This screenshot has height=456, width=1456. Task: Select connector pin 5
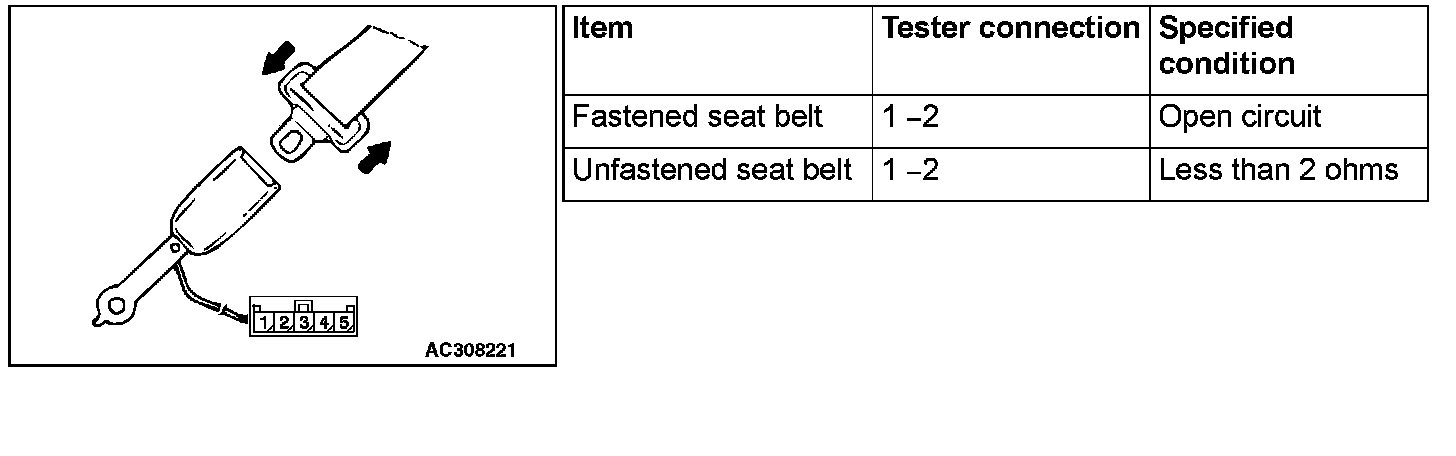[343, 322]
